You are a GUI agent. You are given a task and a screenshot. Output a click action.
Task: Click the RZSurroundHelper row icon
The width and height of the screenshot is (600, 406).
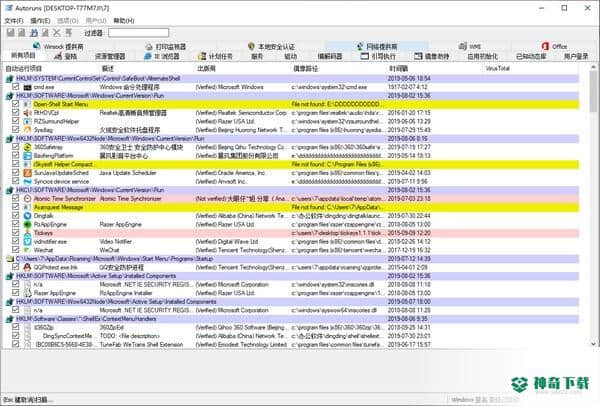coord(27,121)
